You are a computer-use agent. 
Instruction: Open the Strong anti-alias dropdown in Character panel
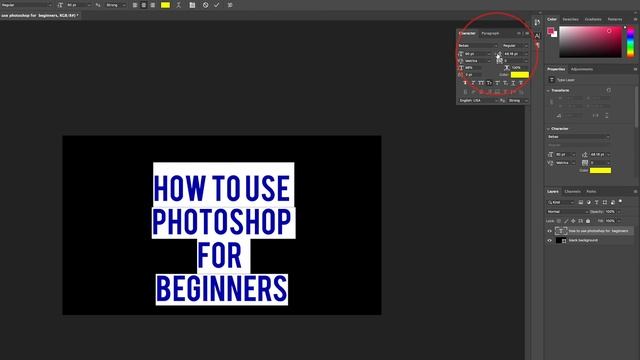pyautogui.click(x=518, y=100)
